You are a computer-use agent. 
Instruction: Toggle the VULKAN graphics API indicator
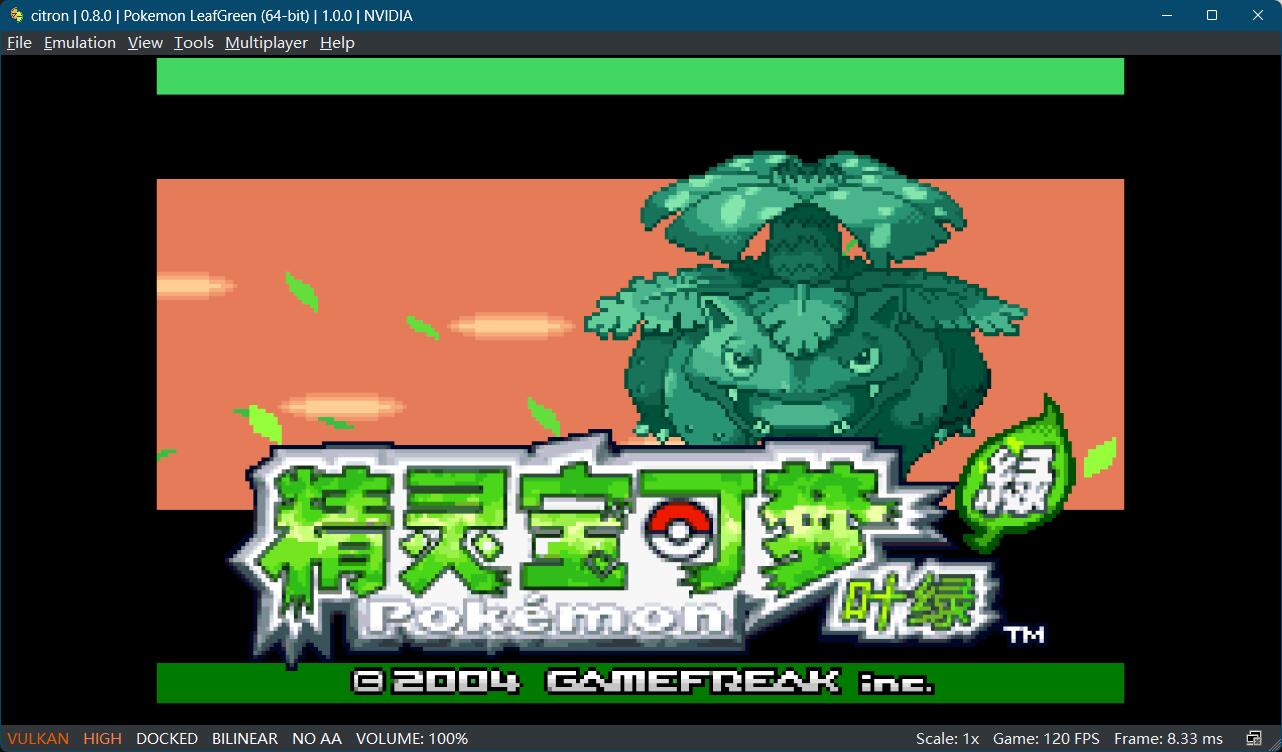pyautogui.click(x=38, y=739)
